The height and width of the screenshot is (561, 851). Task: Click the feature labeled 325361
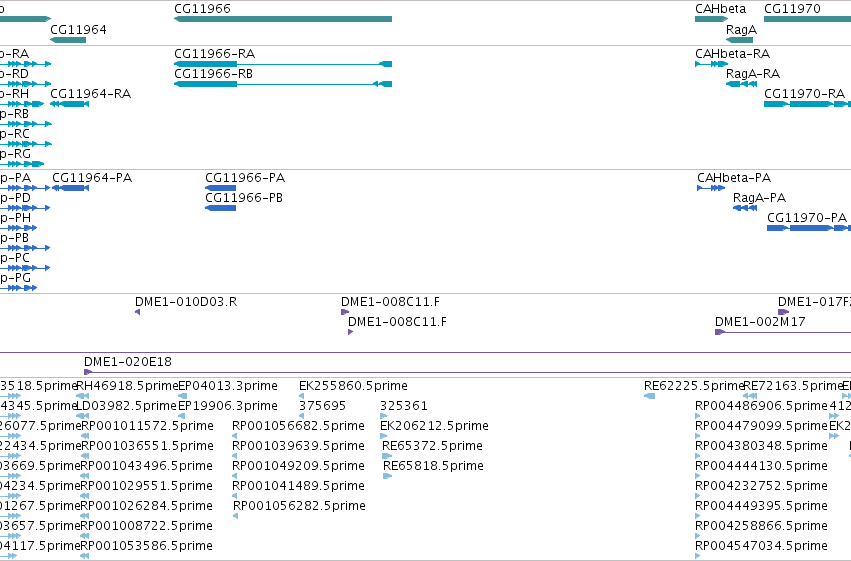[383, 416]
